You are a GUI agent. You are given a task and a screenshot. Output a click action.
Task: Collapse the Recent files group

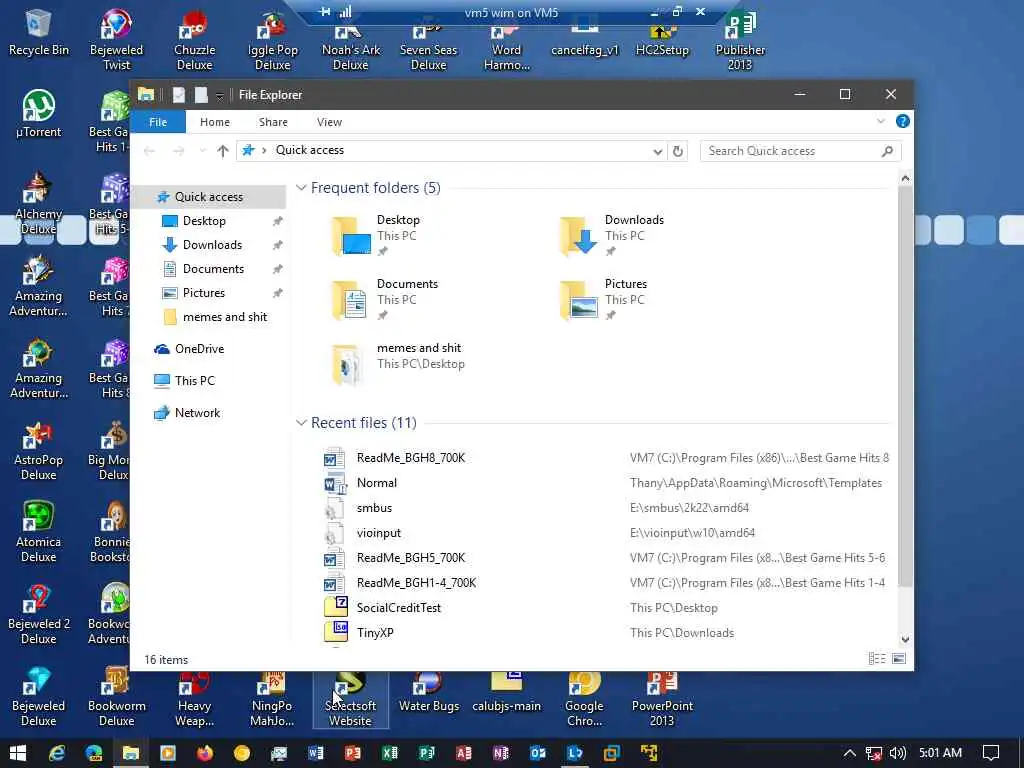(x=301, y=423)
